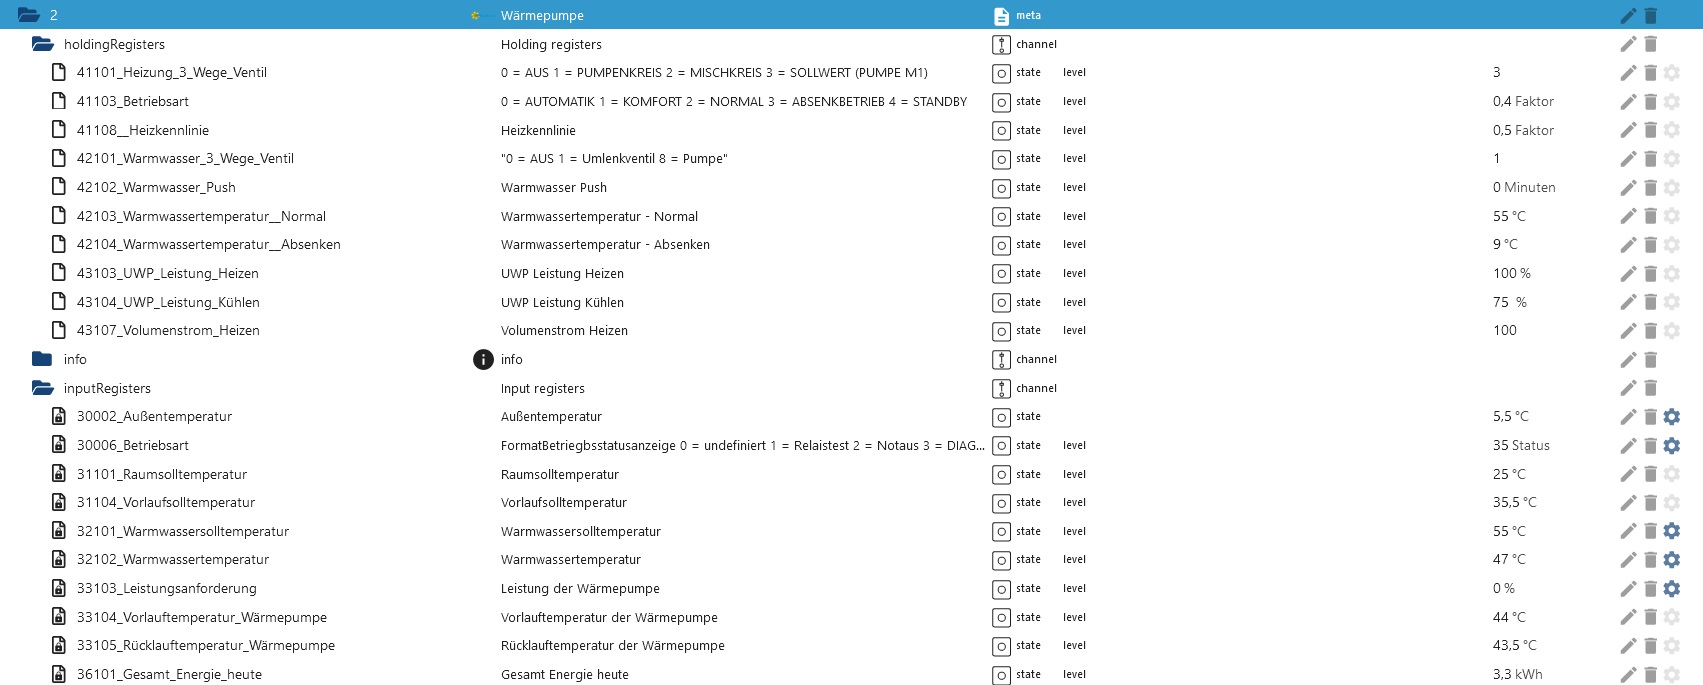Image resolution: width=1703 pixels, height=685 pixels.
Task: Edit 42104_Warmwassertemperatur__Absenken object
Action: [1628, 245]
